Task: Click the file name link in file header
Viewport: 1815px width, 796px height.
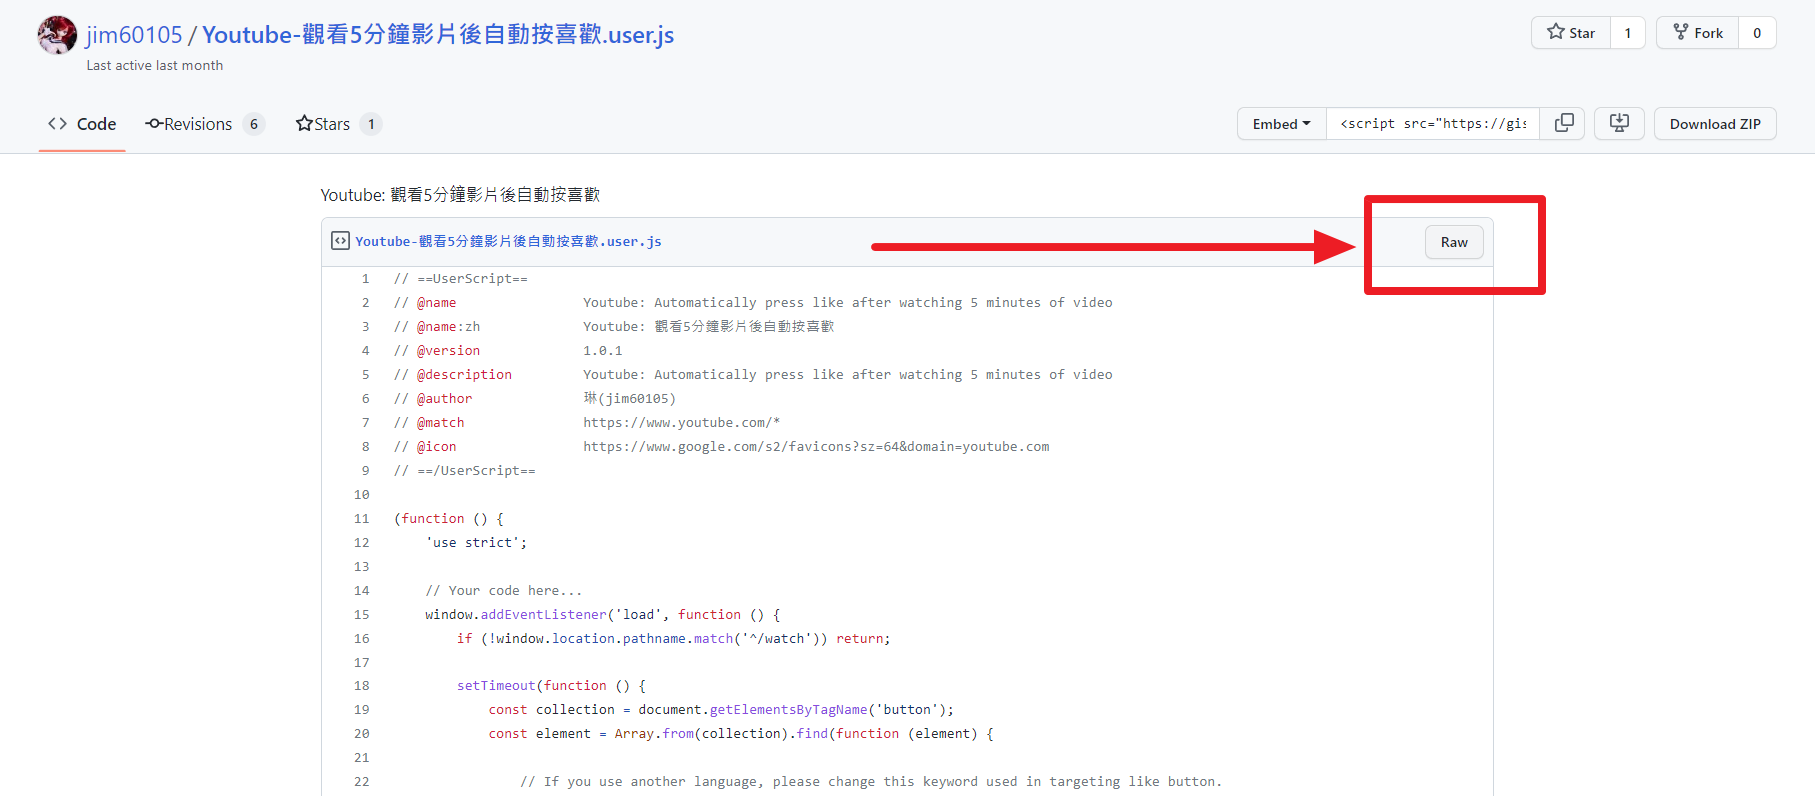Action: click(508, 241)
